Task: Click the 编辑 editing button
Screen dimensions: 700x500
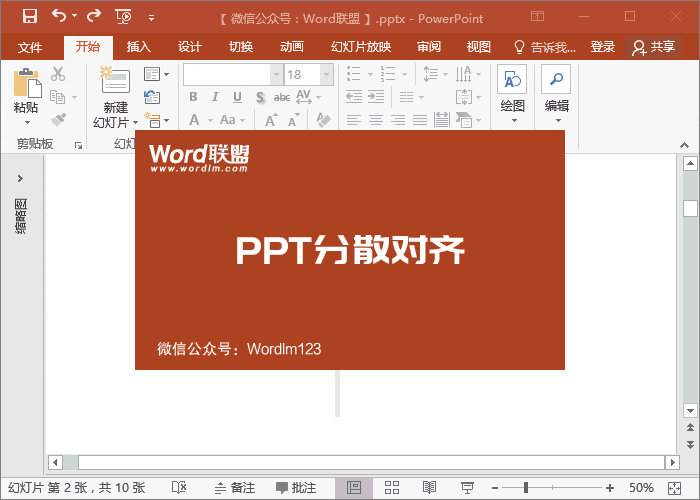Action: click(x=556, y=94)
